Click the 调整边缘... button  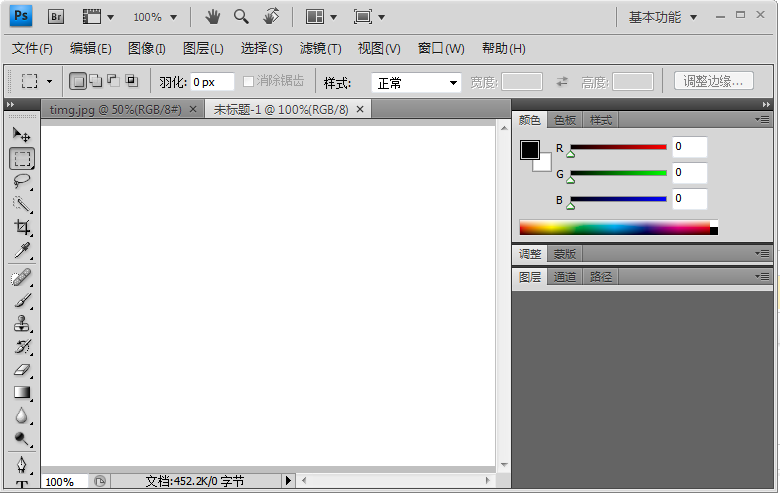[713, 81]
